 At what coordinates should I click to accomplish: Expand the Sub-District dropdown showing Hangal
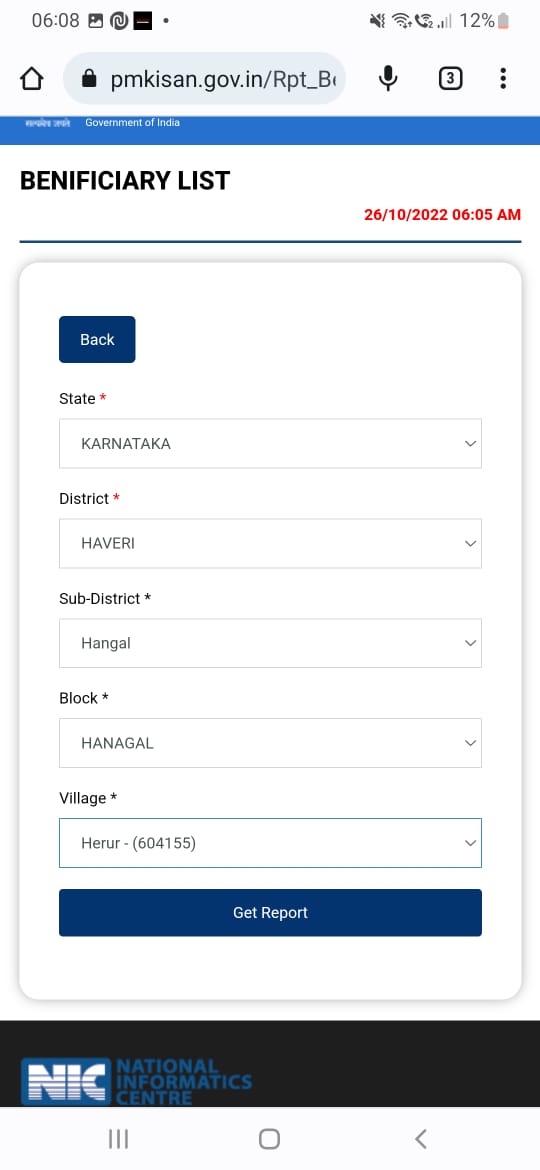coord(270,643)
